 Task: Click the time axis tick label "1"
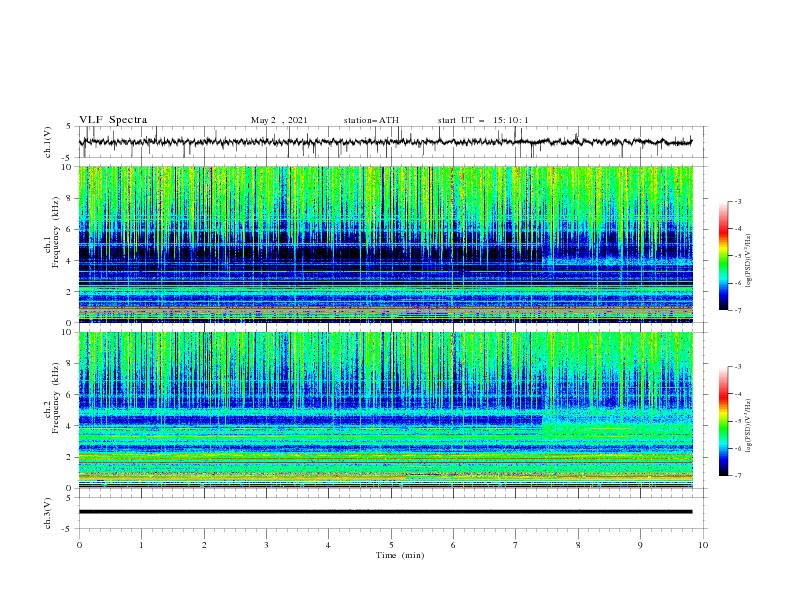(141, 545)
